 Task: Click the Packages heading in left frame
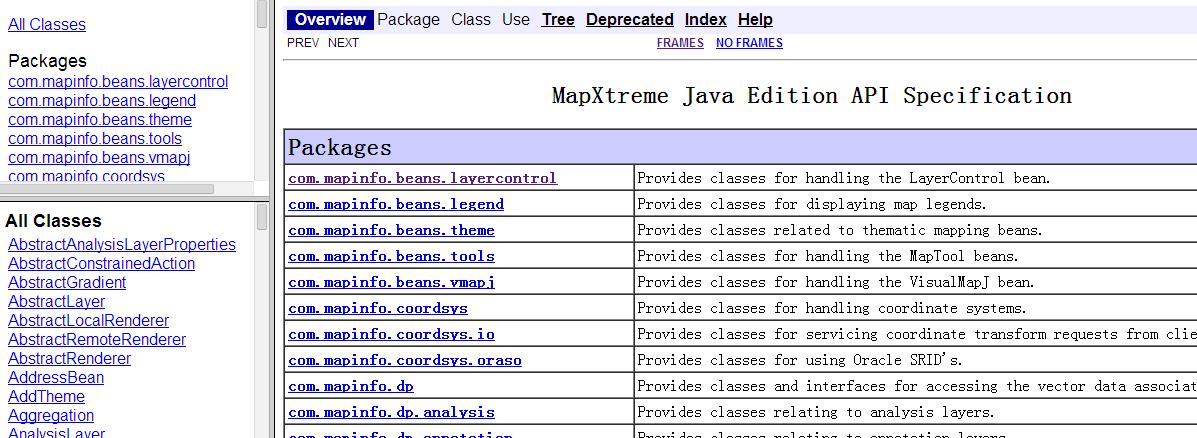click(47, 61)
